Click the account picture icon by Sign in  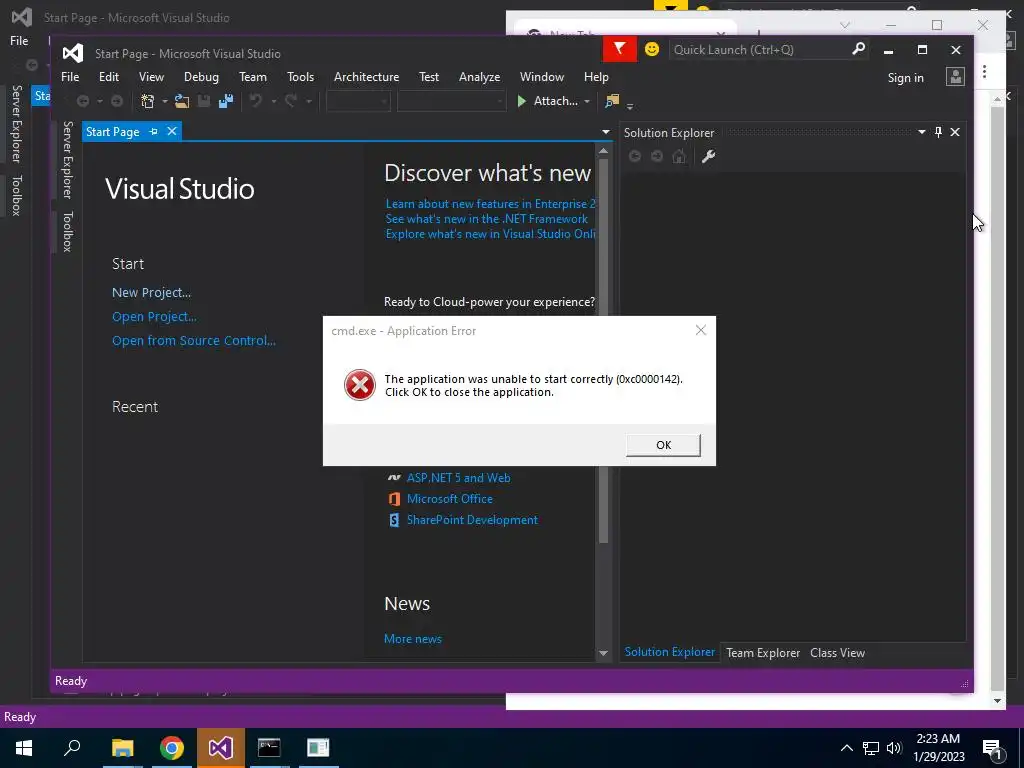[955, 77]
